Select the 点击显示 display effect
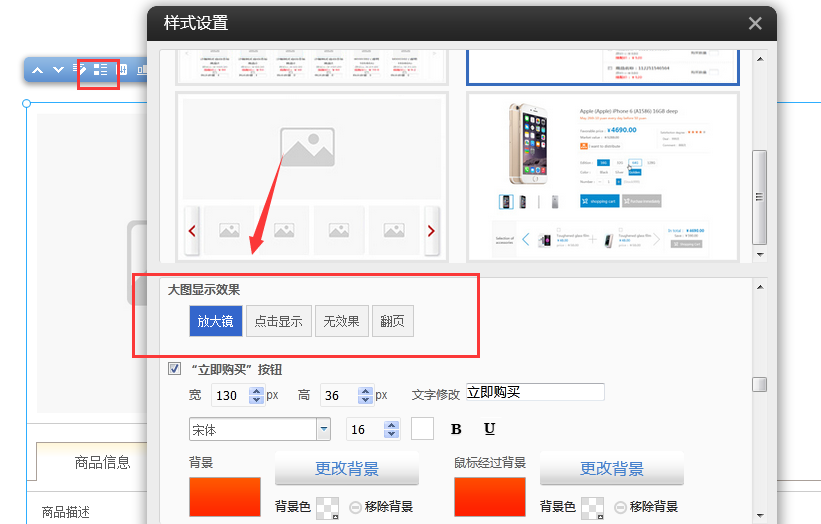The image size is (821, 524). (x=279, y=321)
